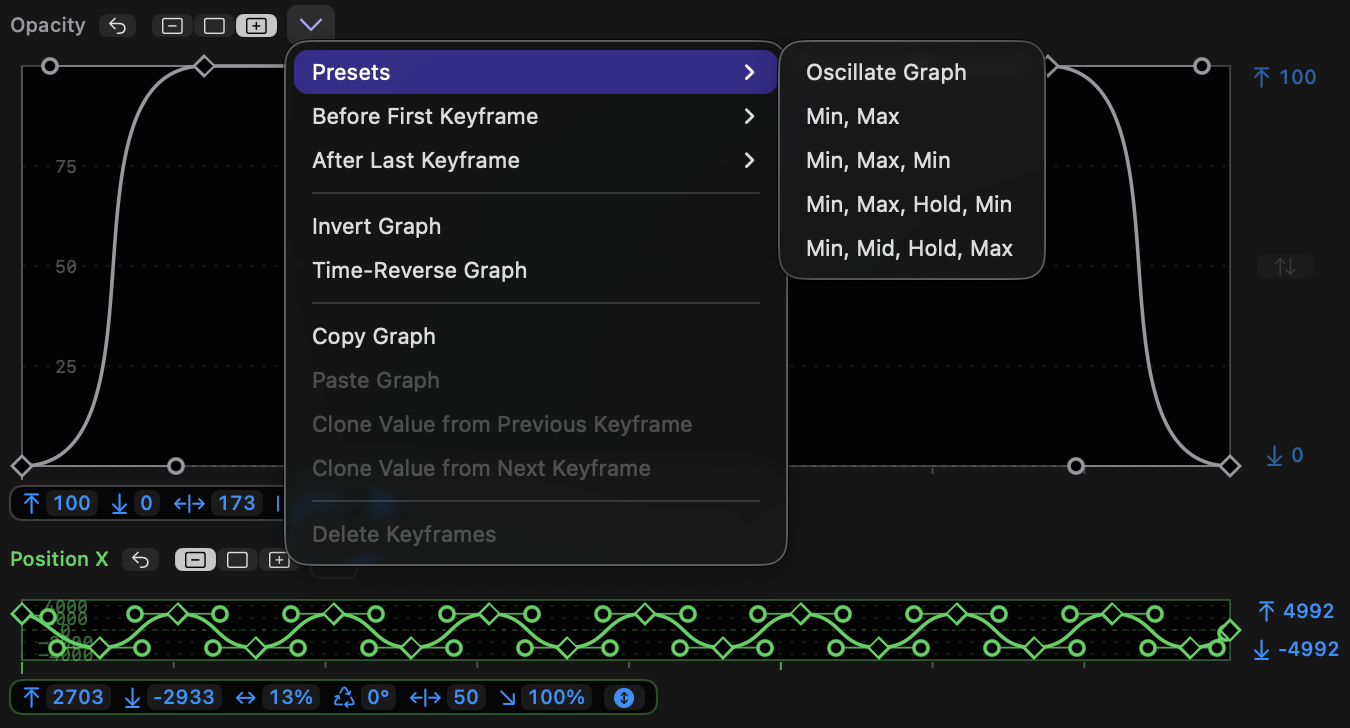Click the Opacity graph reset arrow

[x=117, y=26]
